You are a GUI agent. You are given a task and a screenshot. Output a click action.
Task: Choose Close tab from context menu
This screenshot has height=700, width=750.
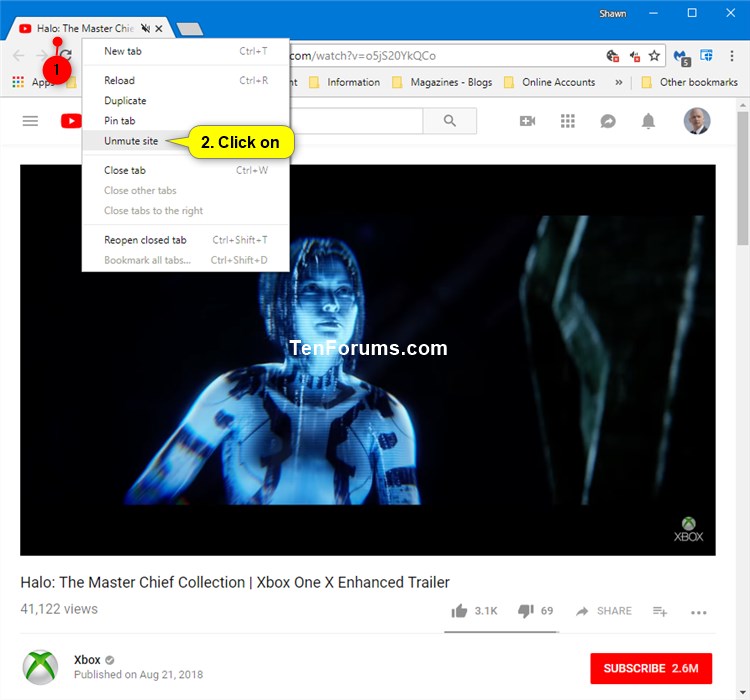point(186,170)
